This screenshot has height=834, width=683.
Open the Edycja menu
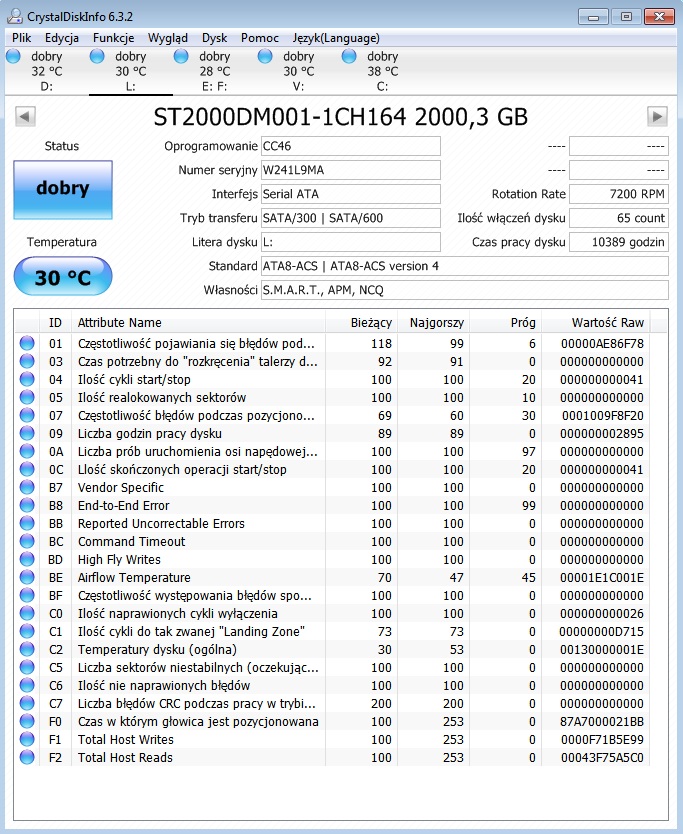click(62, 38)
